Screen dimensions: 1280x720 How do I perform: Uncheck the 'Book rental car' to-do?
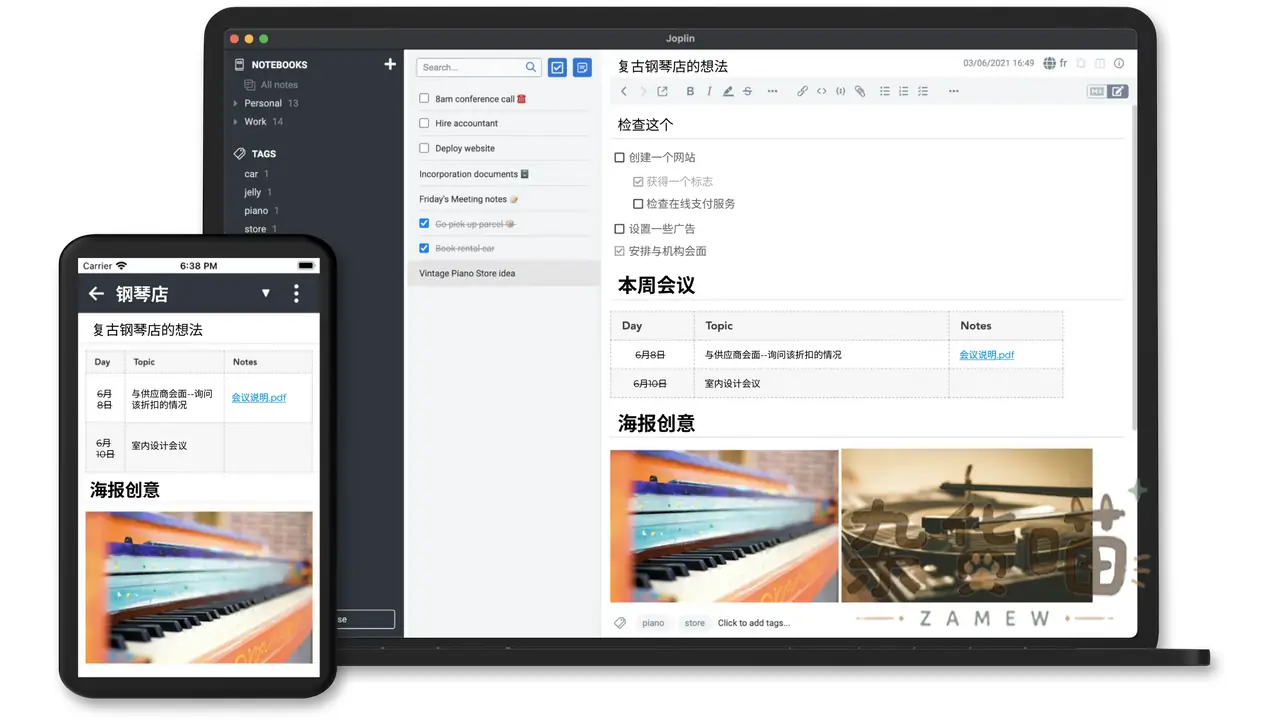click(x=424, y=248)
